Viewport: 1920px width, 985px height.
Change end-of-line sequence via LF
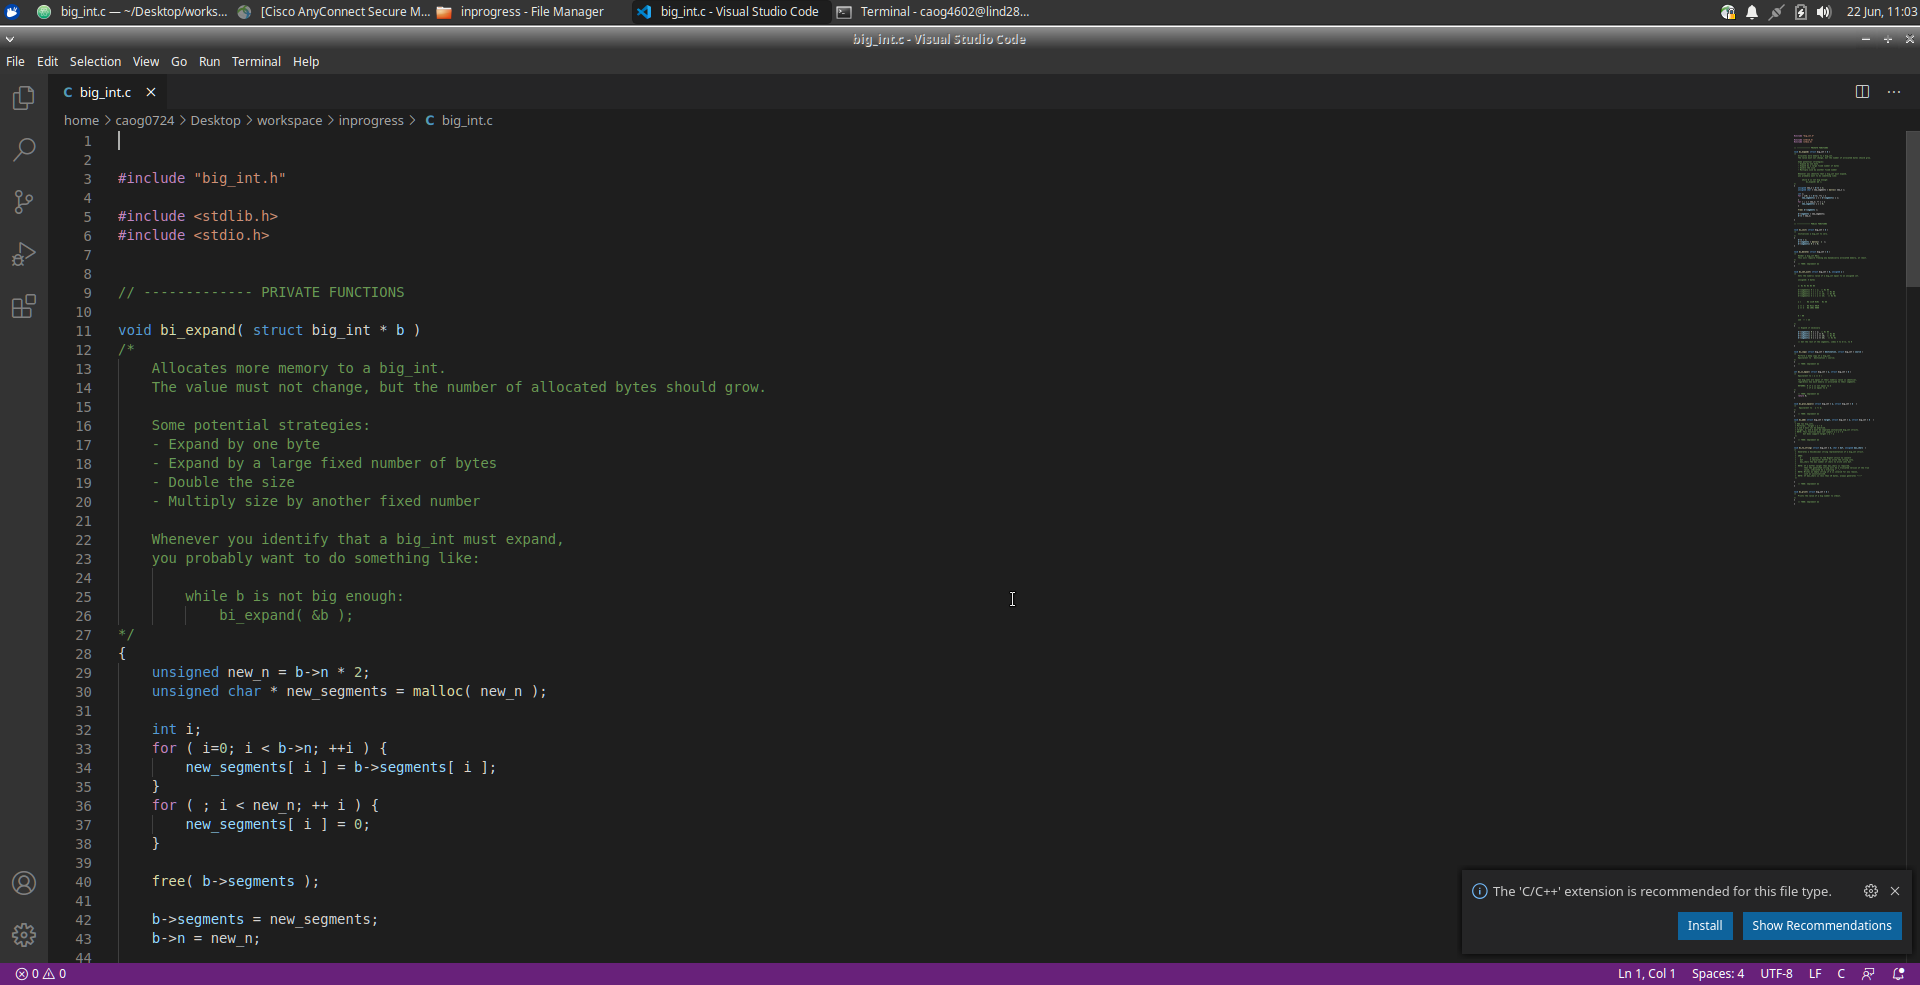[x=1815, y=974]
